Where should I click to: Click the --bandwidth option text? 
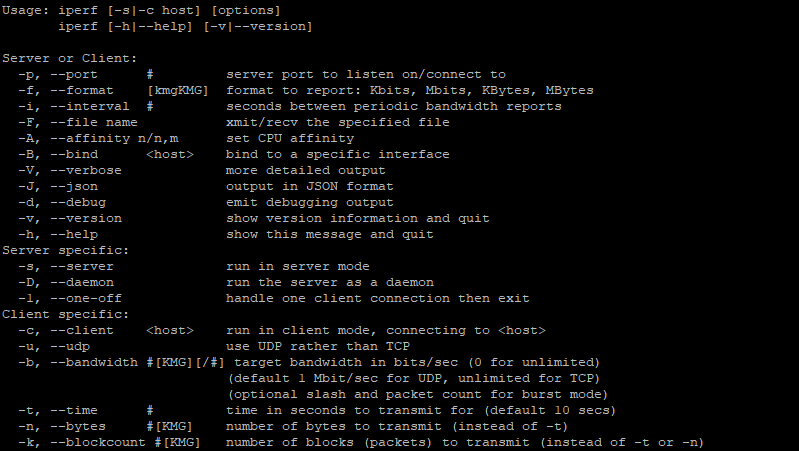point(94,362)
